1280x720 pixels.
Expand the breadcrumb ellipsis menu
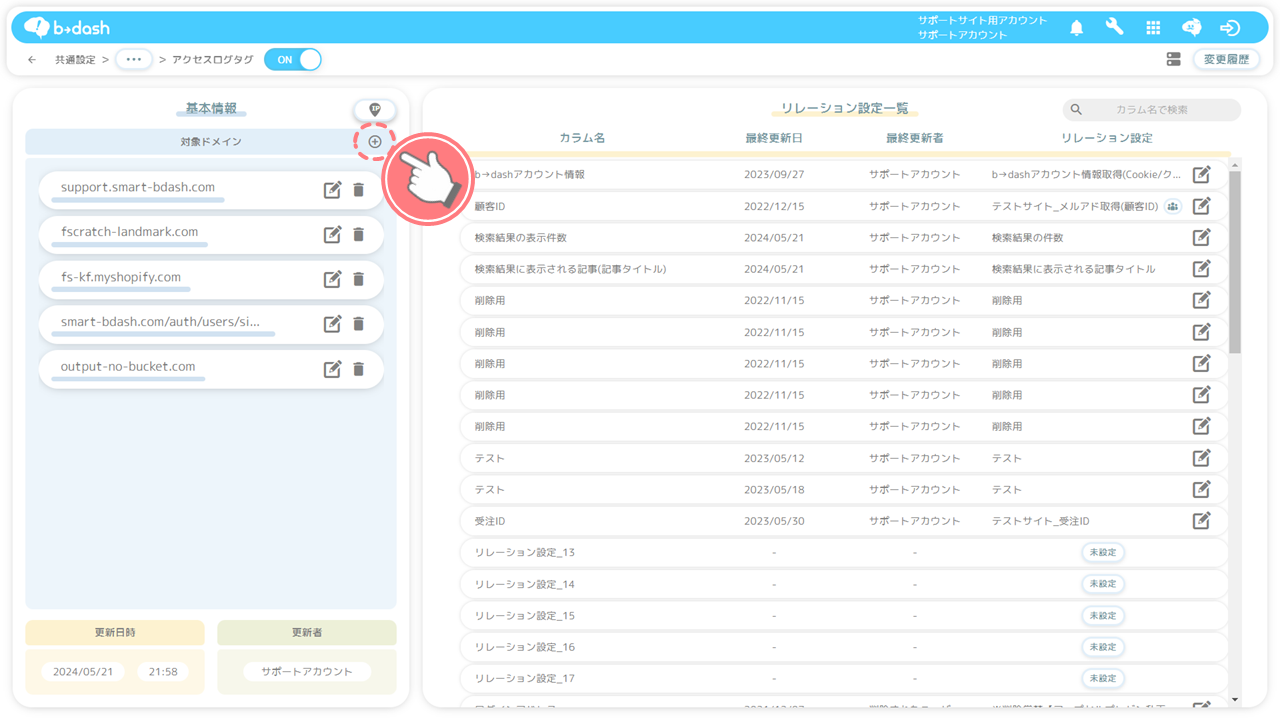[133, 60]
